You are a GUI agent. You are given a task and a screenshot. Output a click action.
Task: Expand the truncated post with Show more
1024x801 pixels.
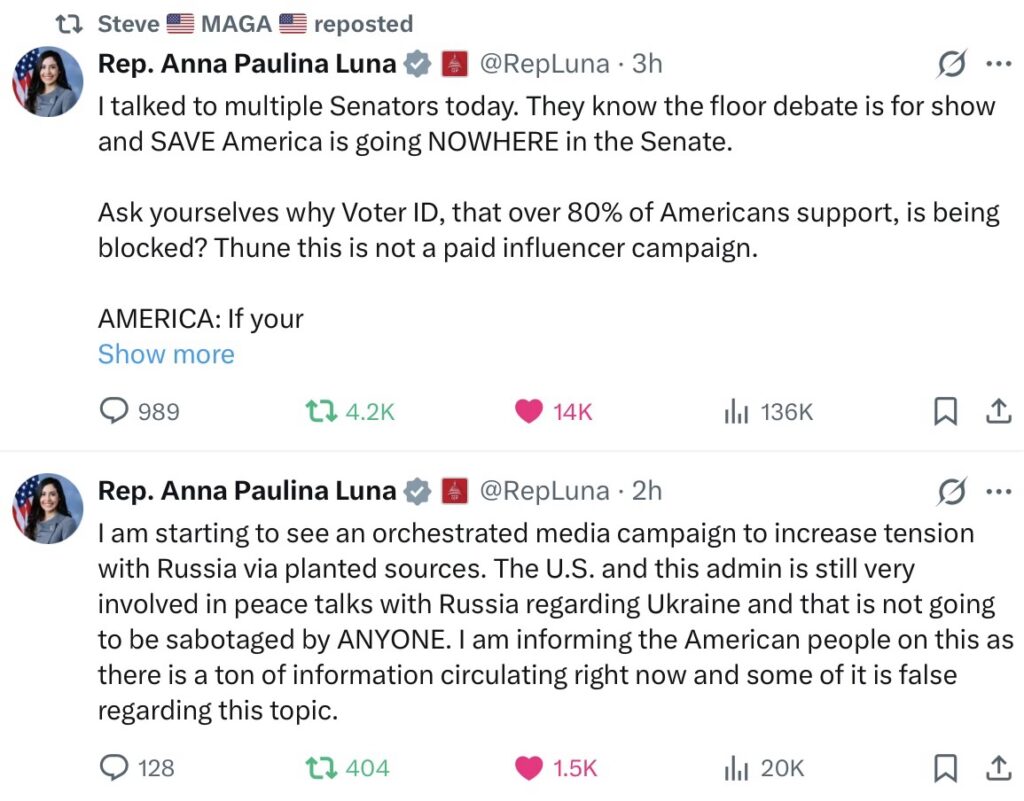click(x=166, y=354)
